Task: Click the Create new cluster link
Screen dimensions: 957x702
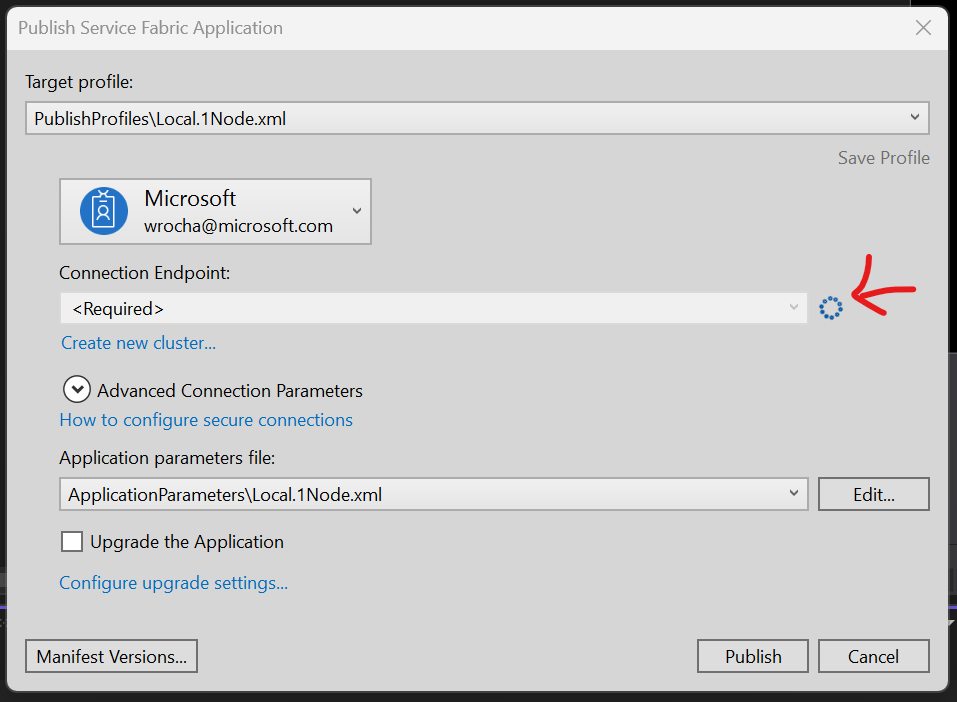Action: tap(139, 343)
